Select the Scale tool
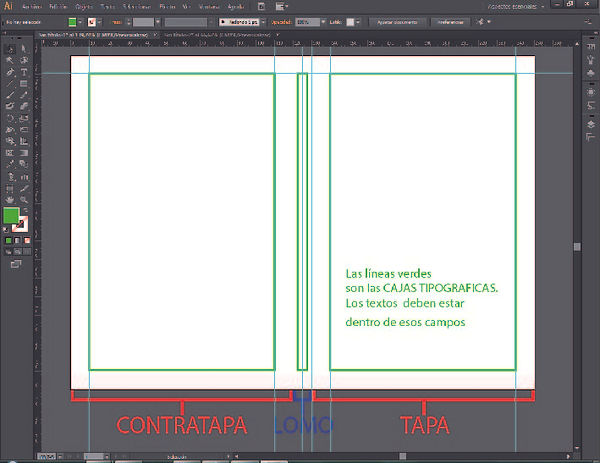Viewport: 600px width, 463px height. [24, 118]
